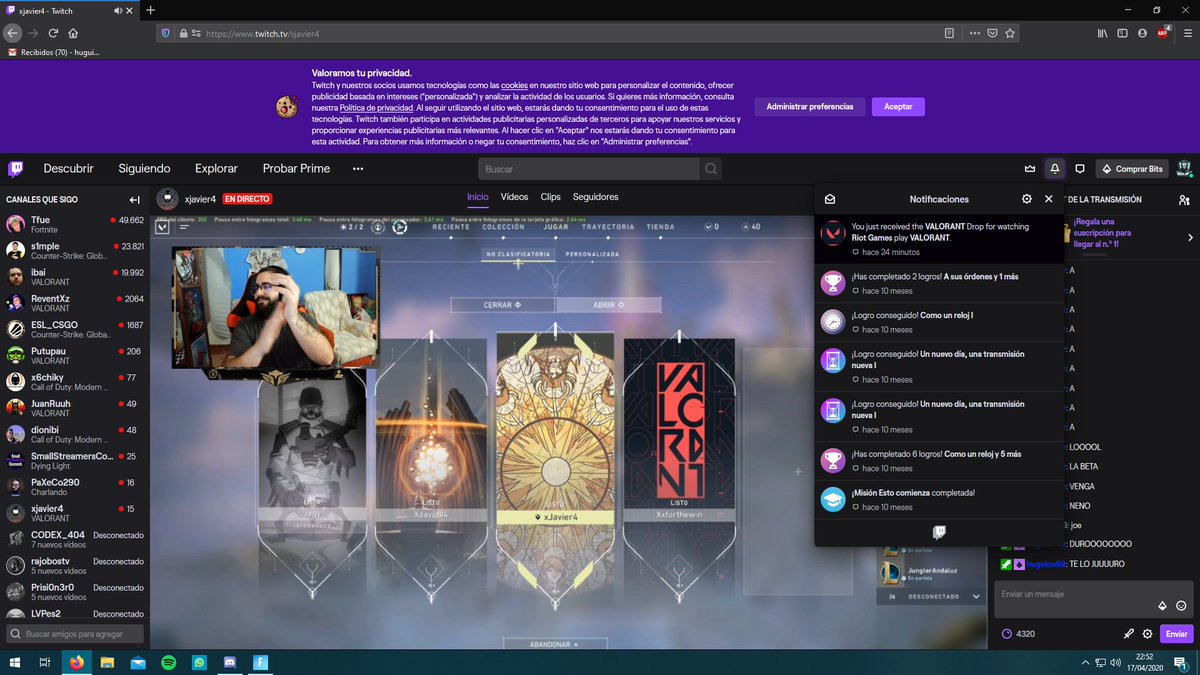The image size is (1200, 675).
Task: Open Spotify from the taskbar
Action: tap(168, 662)
